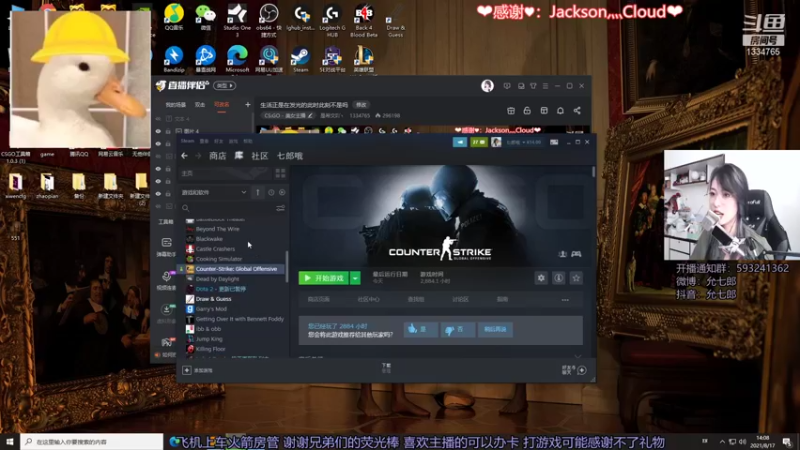Select Draw & Guess in the library list
This screenshot has height=450, width=800.
pyautogui.click(x=213, y=299)
